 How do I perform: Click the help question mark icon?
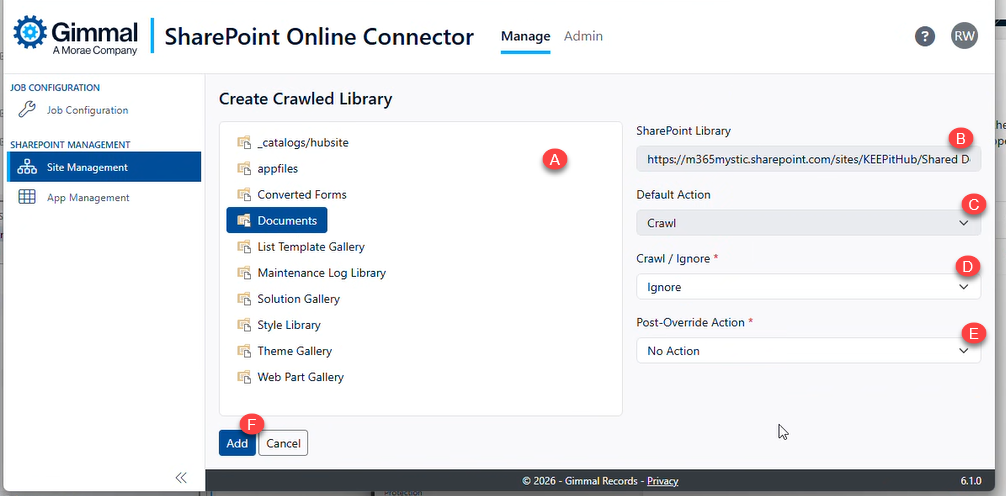pos(925,36)
